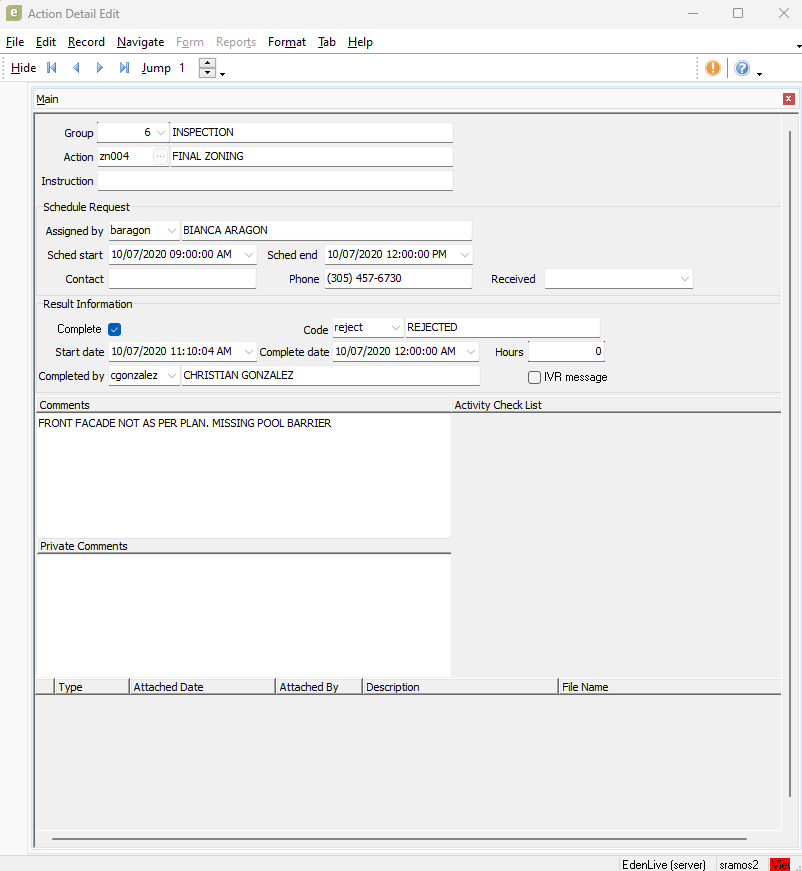
Task: Click the next record arrow icon
Action: [x=100, y=68]
